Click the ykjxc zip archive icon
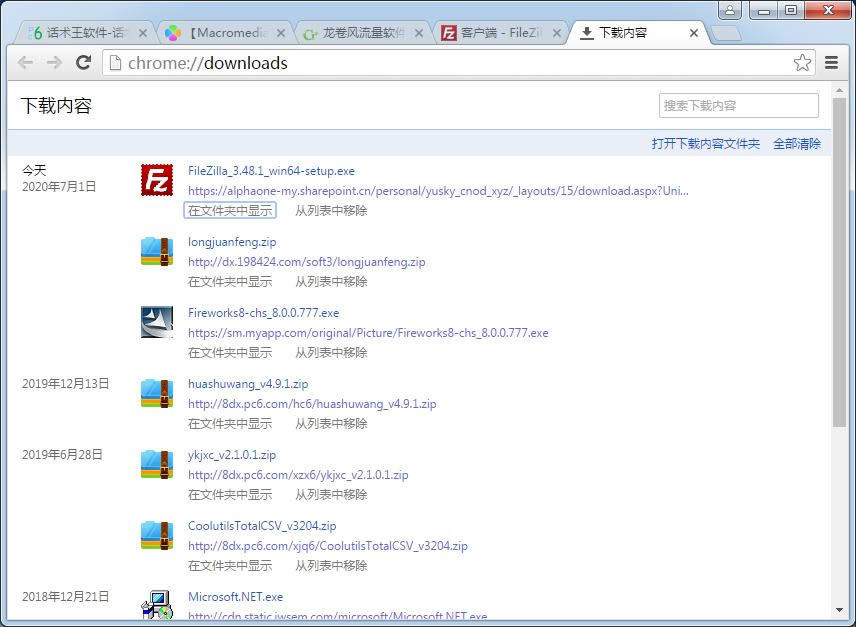The image size is (856, 627). pos(157,464)
